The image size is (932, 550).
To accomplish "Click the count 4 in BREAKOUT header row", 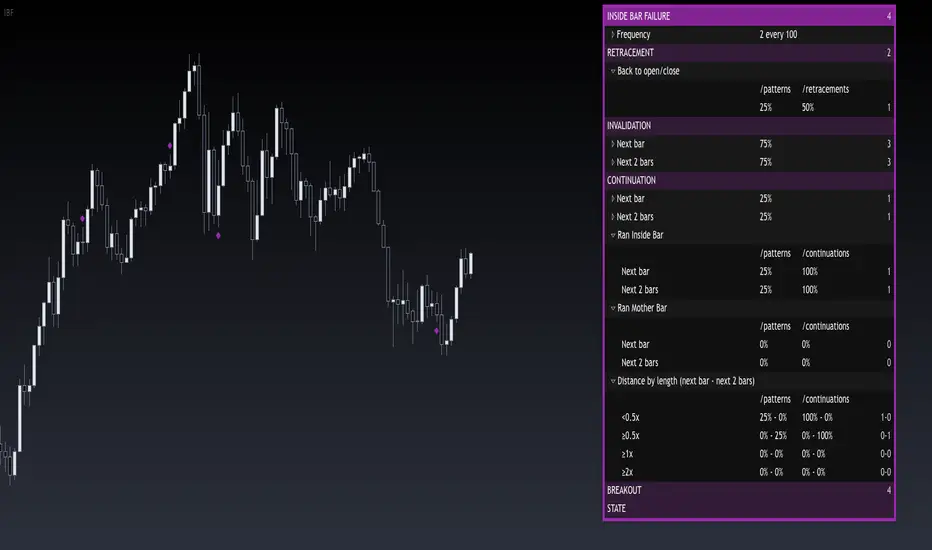I will (889, 491).
